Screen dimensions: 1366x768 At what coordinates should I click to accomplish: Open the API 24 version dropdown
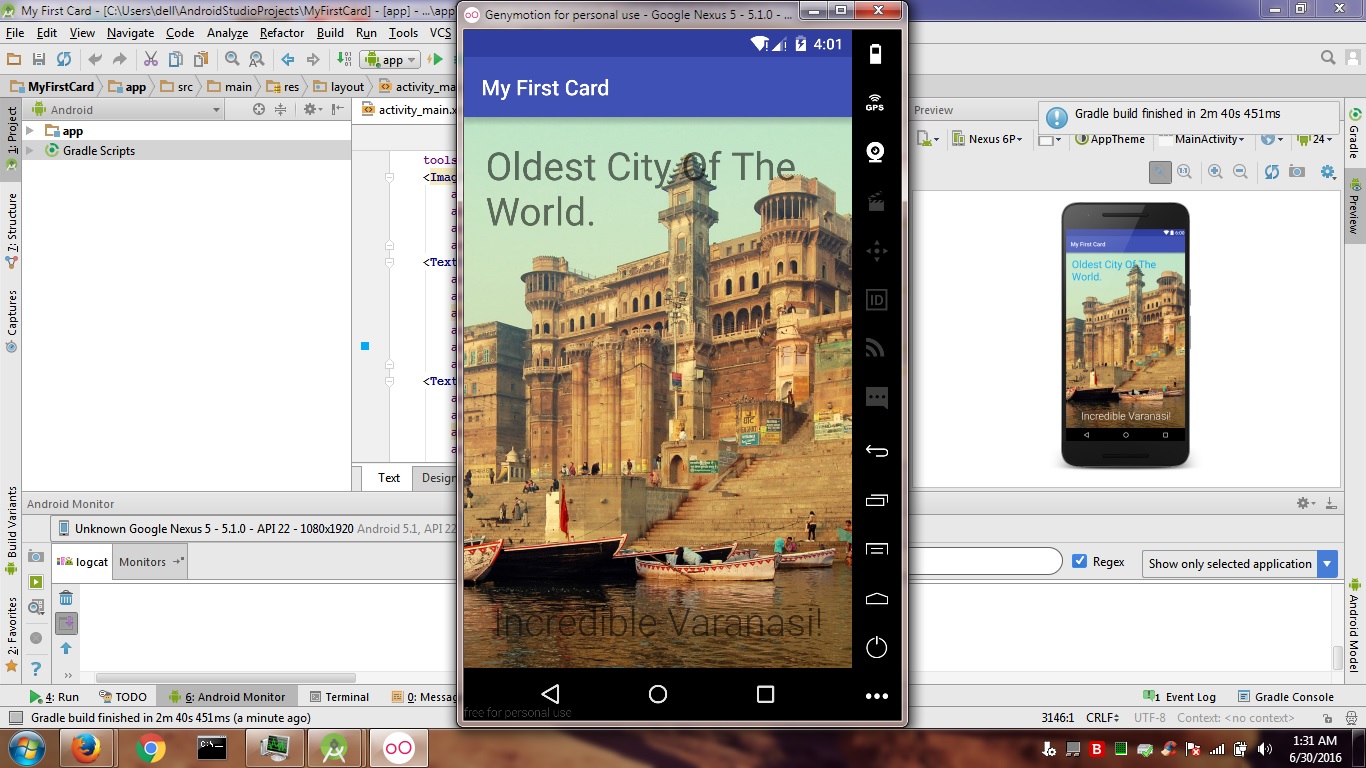pyautogui.click(x=1316, y=139)
